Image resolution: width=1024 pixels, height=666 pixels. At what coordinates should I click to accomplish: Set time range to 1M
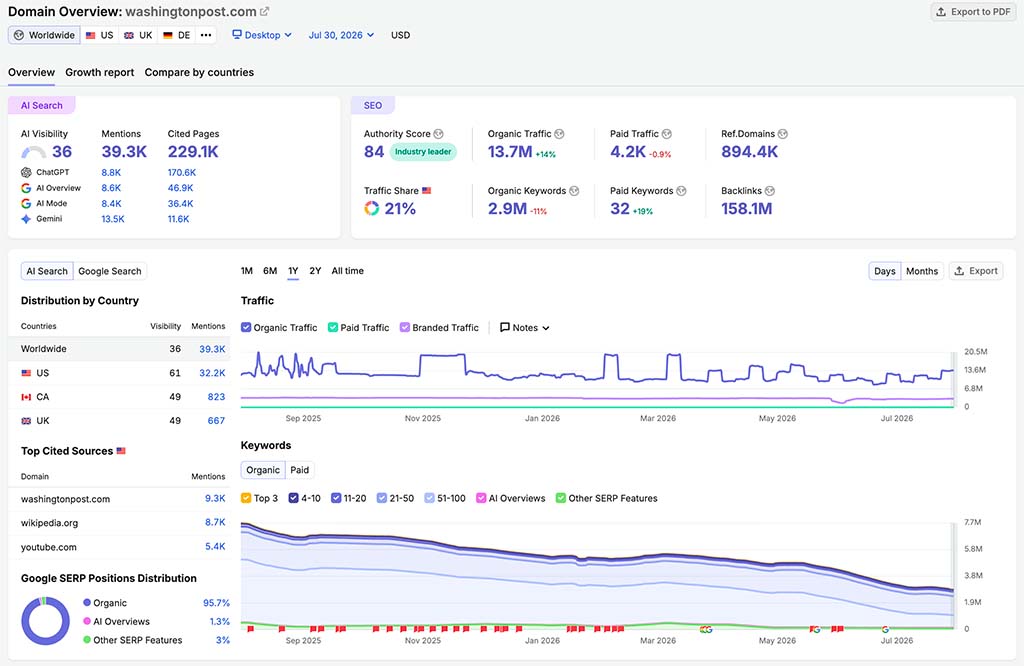[247, 271]
